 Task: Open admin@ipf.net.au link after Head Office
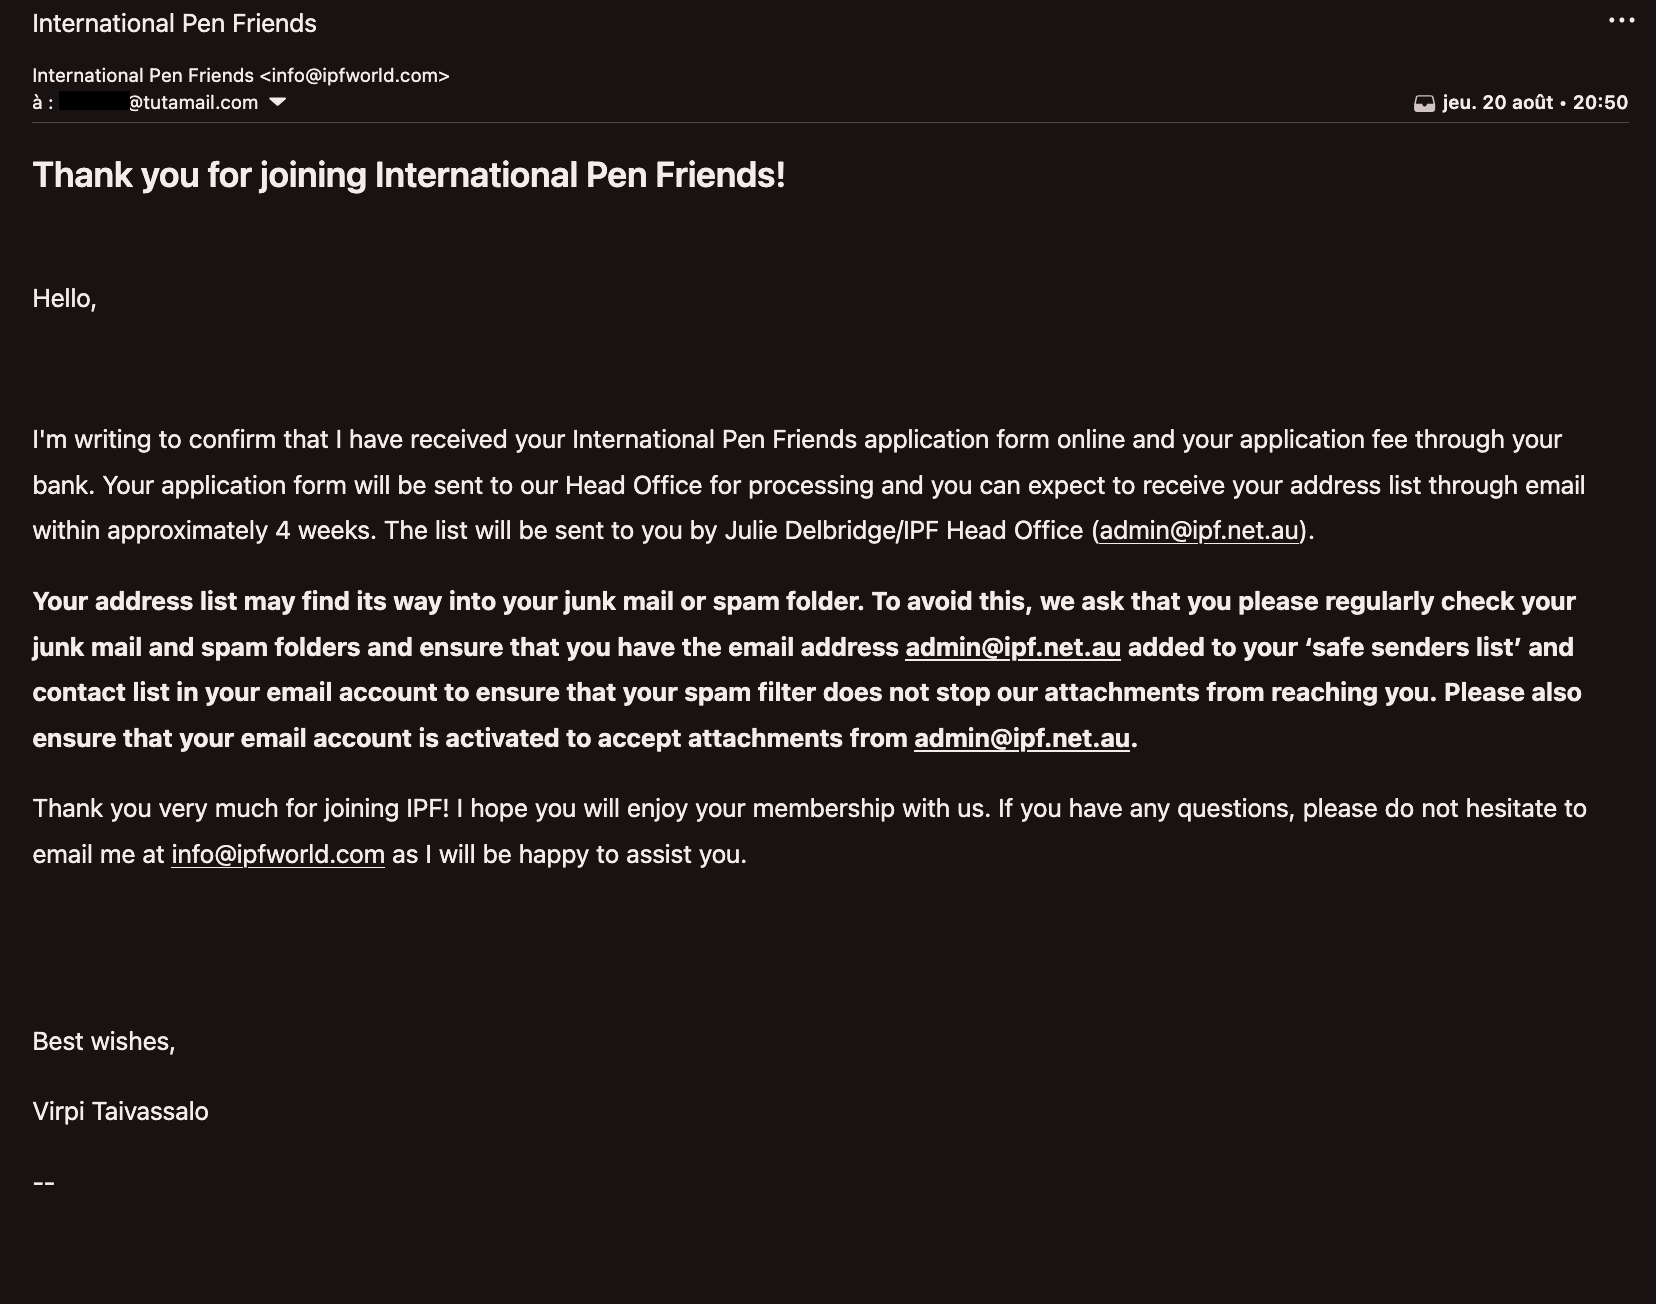(1198, 530)
